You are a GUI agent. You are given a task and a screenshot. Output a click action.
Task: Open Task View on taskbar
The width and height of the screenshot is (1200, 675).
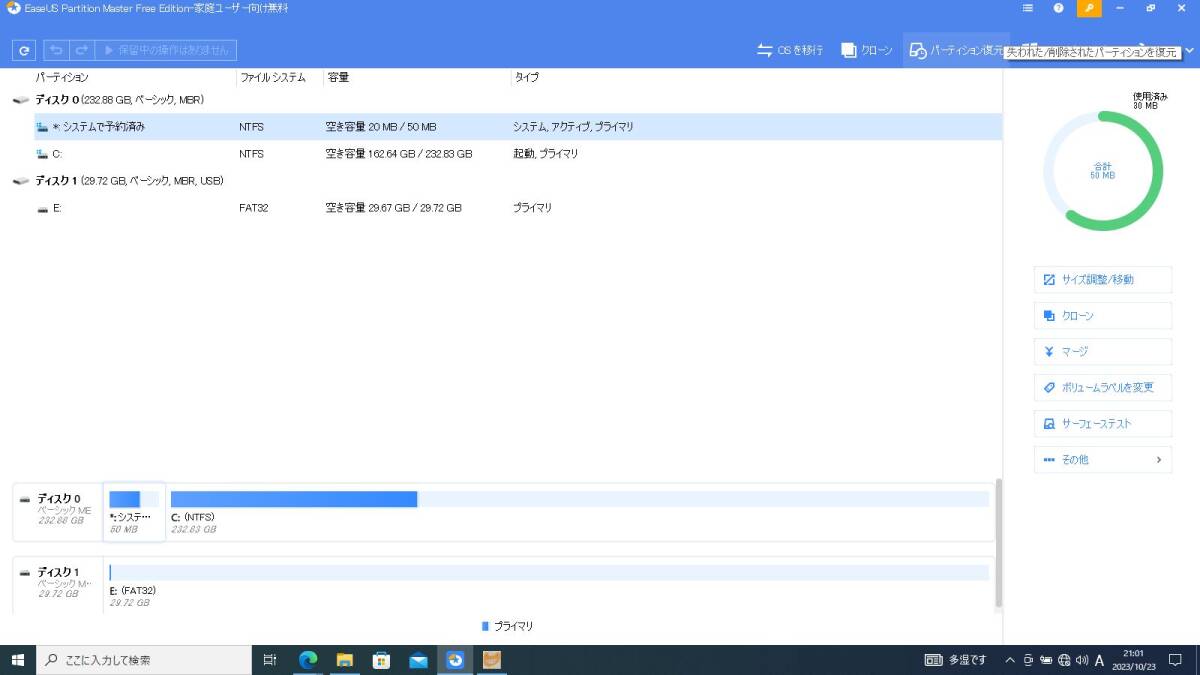pyautogui.click(x=270, y=660)
